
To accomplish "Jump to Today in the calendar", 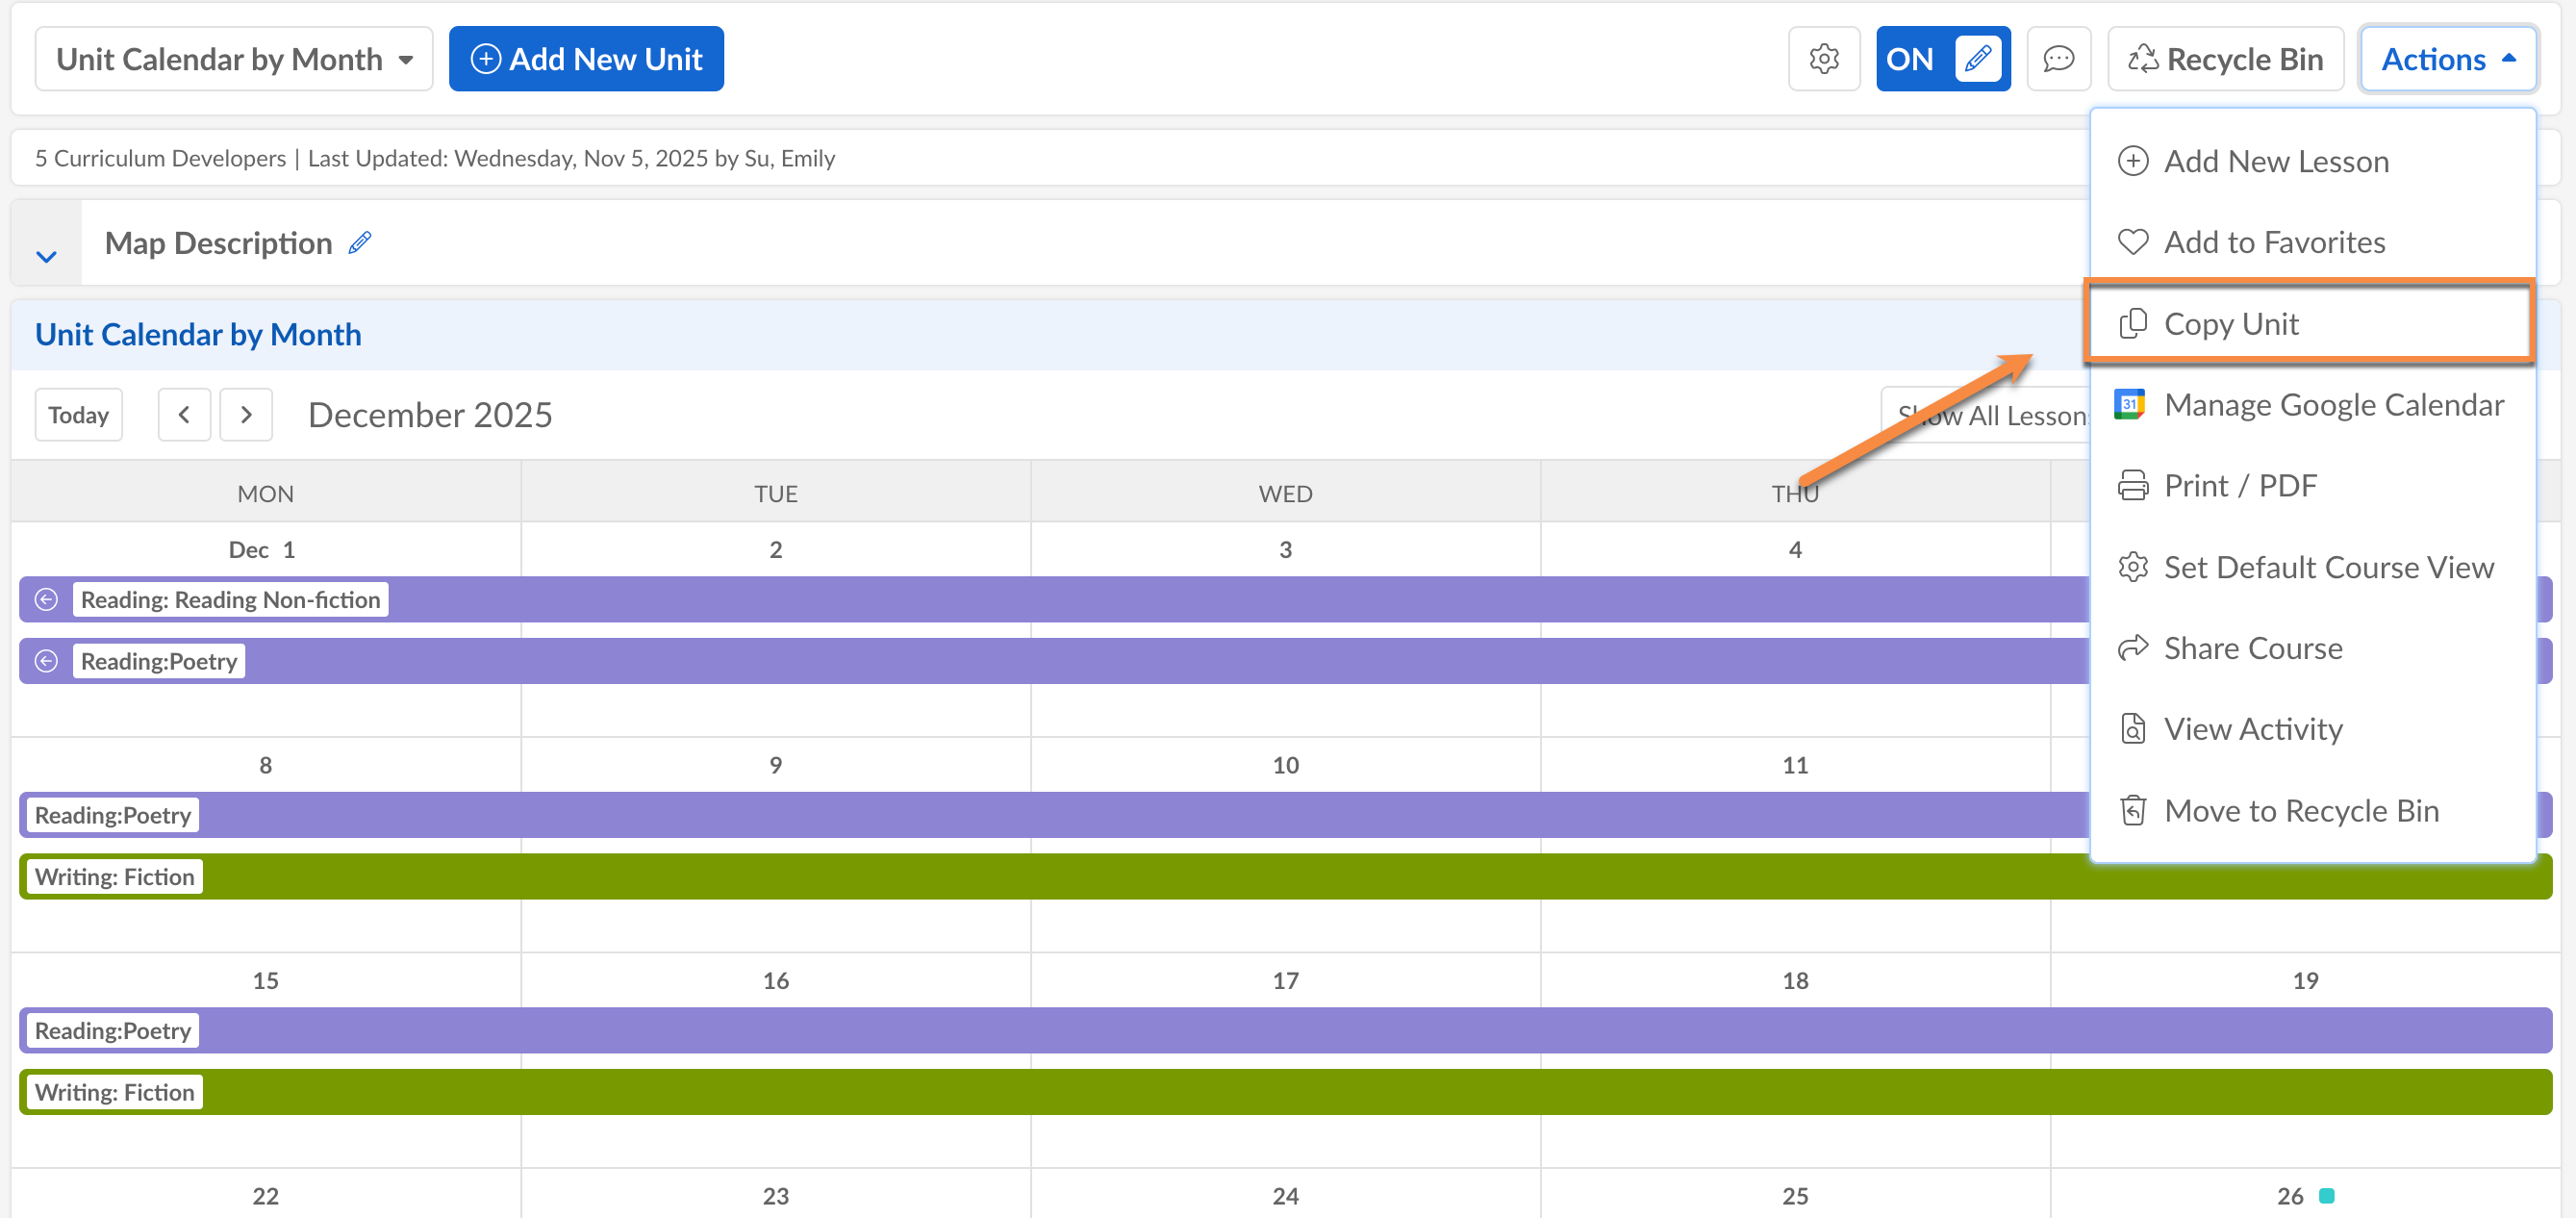I will [78, 414].
